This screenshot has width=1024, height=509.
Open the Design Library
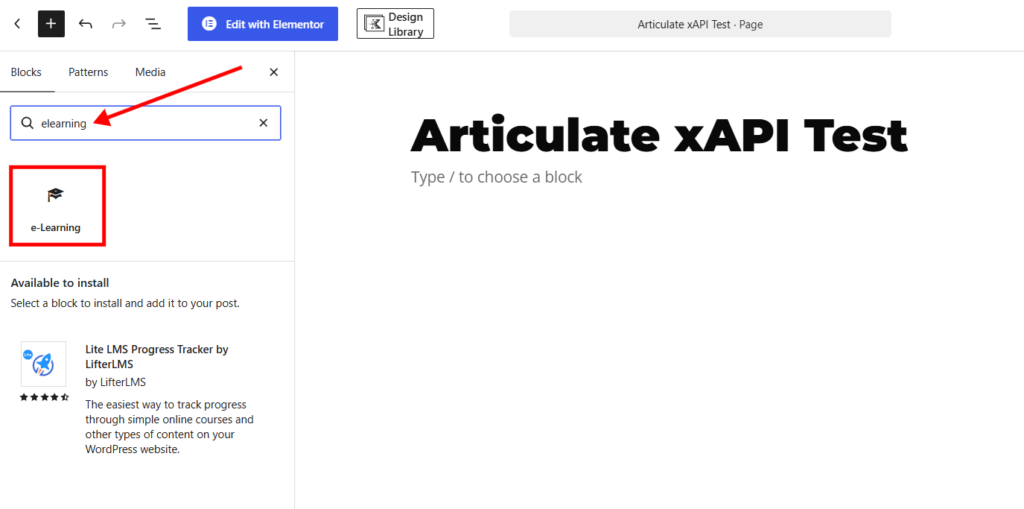[x=395, y=24]
